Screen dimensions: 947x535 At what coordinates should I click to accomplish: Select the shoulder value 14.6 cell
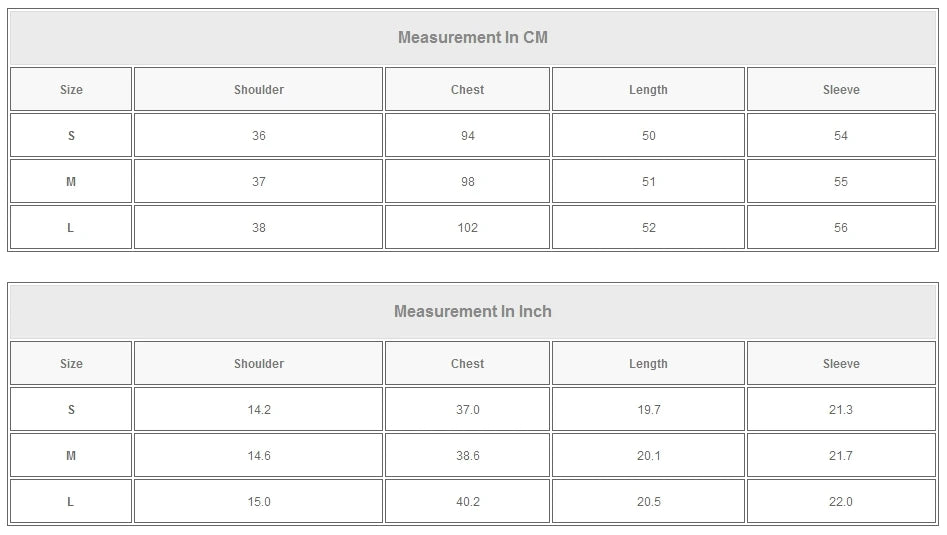pyautogui.click(x=258, y=456)
